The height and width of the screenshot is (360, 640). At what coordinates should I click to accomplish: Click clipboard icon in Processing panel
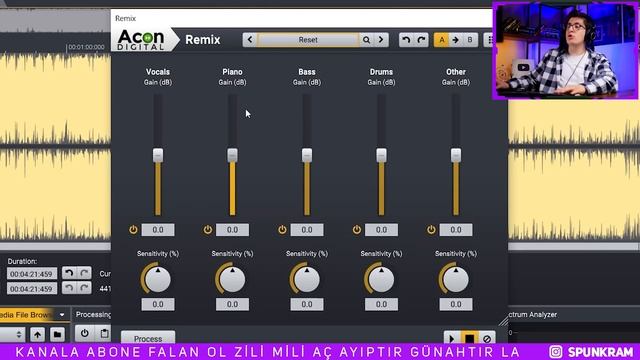104,333
